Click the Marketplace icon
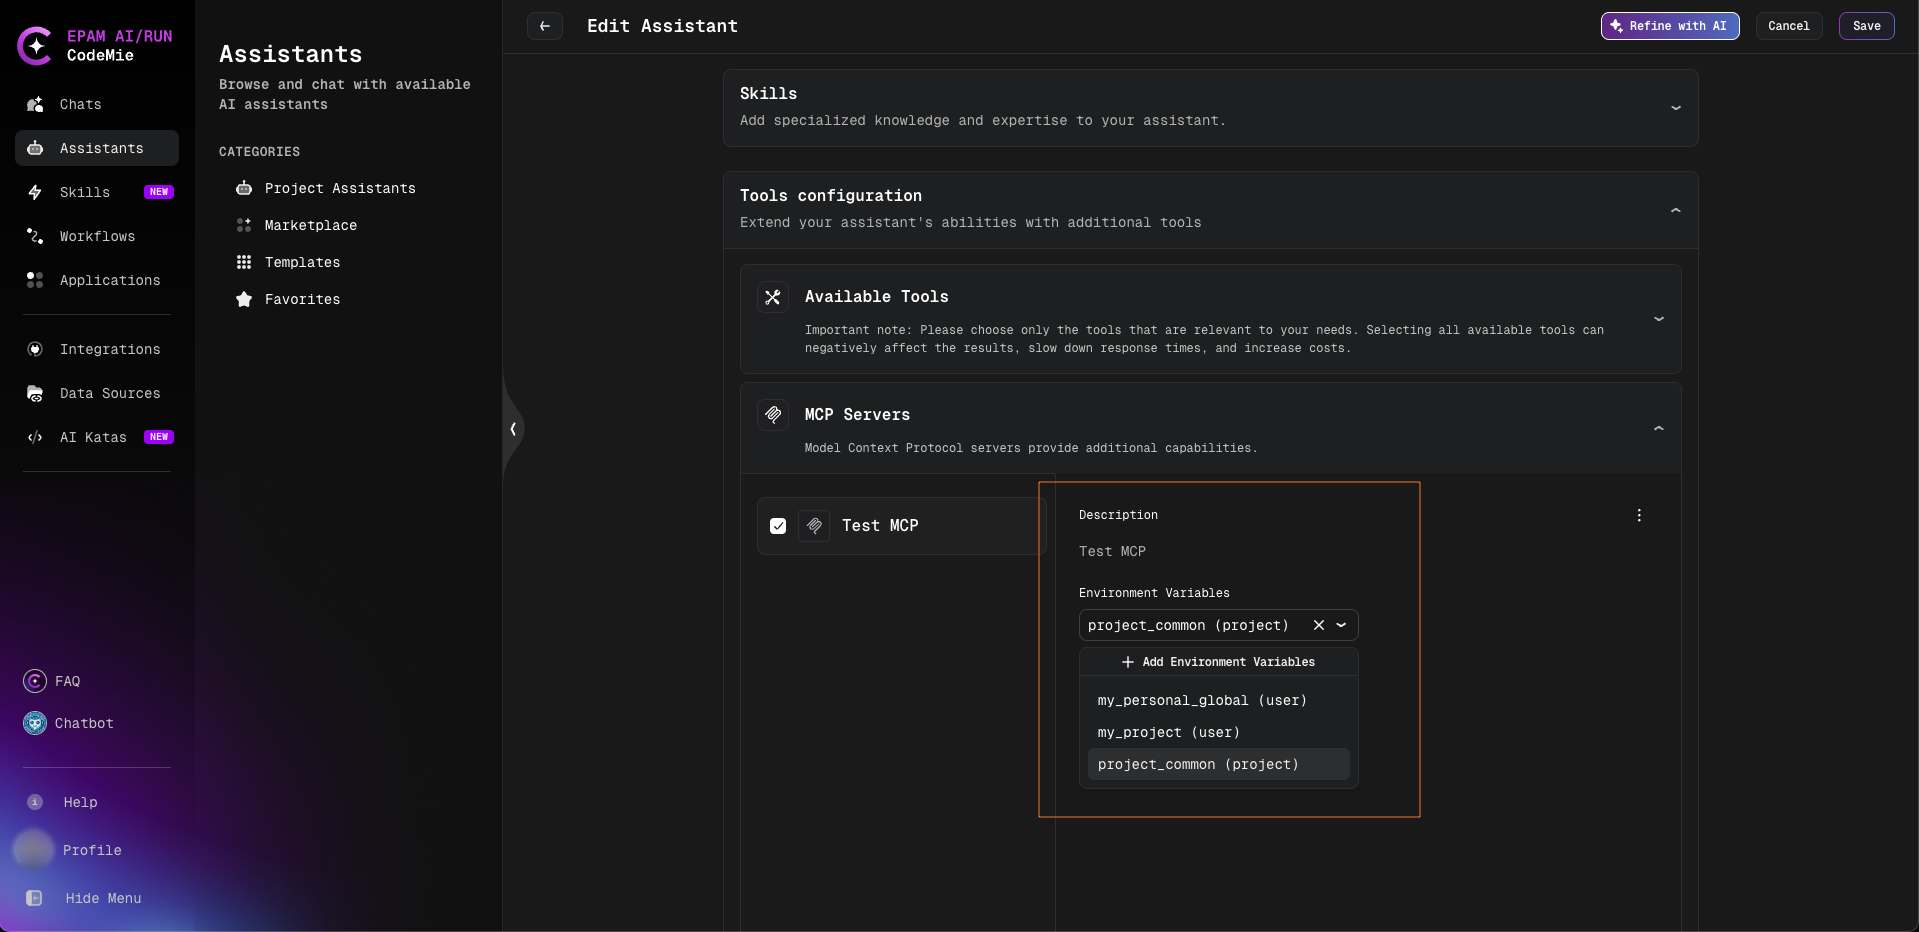 coord(244,225)
